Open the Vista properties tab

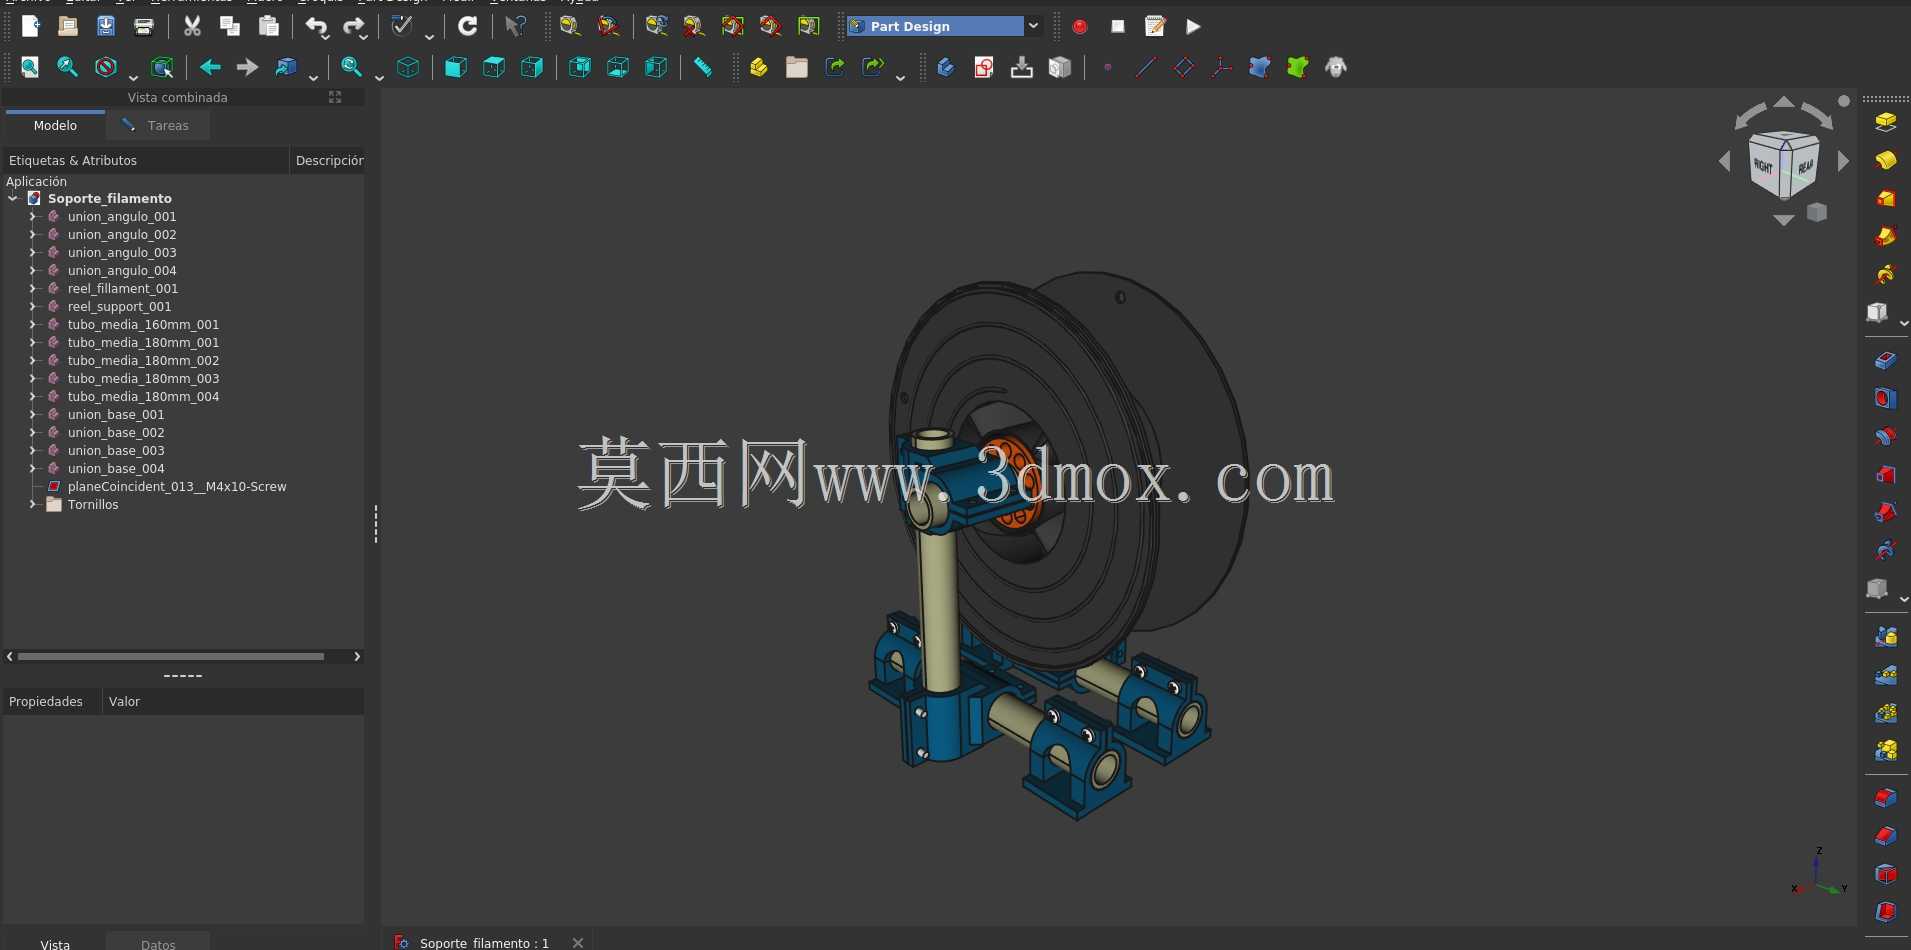(x=55, y=942)
